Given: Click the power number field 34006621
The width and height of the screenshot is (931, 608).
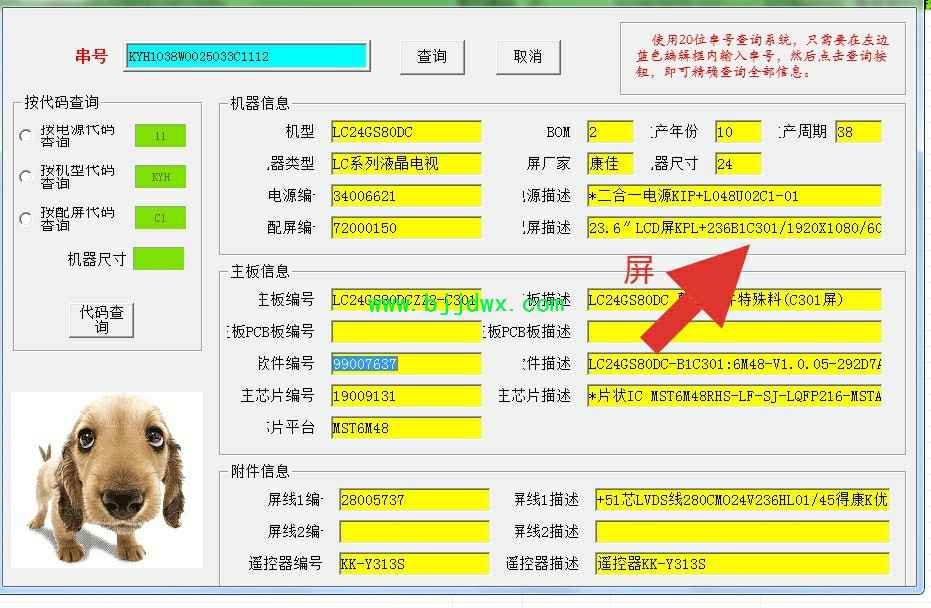Looking at the screenshot, I should [x=406, y=196].
